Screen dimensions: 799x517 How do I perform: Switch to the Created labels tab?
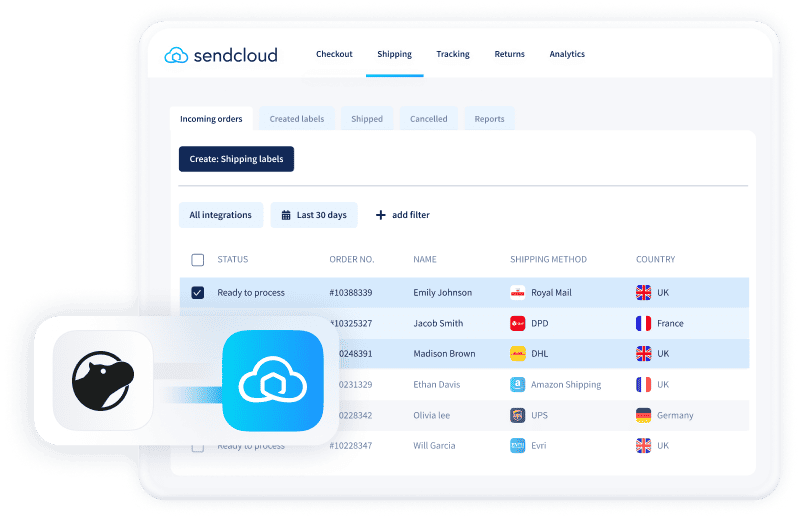pyautogui.click(x=297, y=119)
